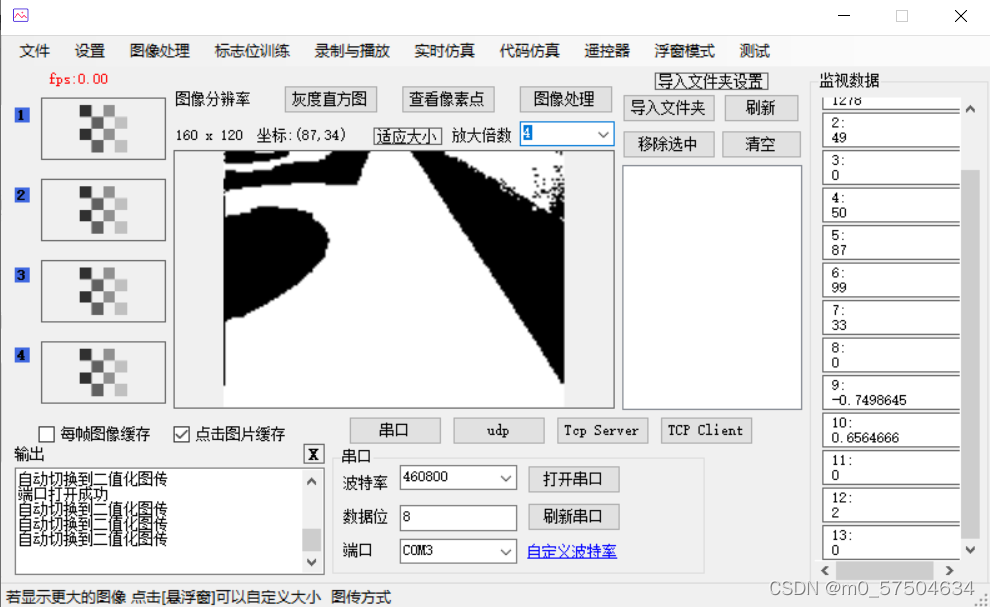Image resolution: width=990 pixels, height=607 pixels.
Task: Click the 监视数据 horizontal scrollbar thumb
Action: coord(885,570)
